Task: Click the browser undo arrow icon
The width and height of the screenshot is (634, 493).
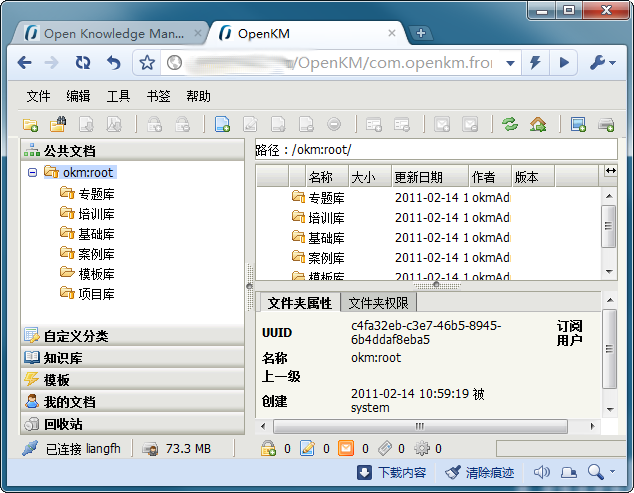Action: tap(114, 63)
